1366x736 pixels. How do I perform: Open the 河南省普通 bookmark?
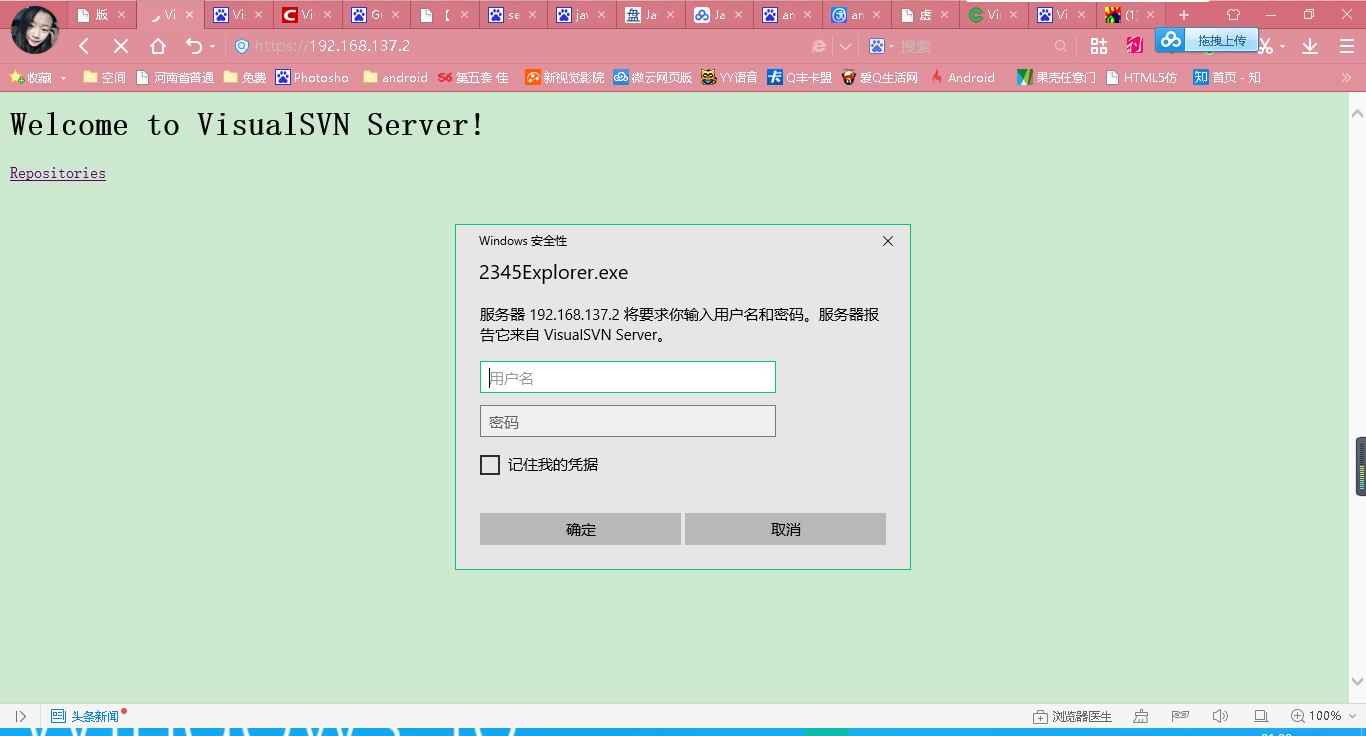coord(175,77)
